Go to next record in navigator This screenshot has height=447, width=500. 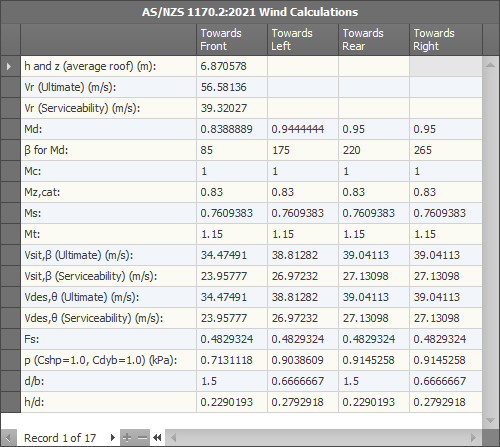pyautogui.click(x=113, y=437)
